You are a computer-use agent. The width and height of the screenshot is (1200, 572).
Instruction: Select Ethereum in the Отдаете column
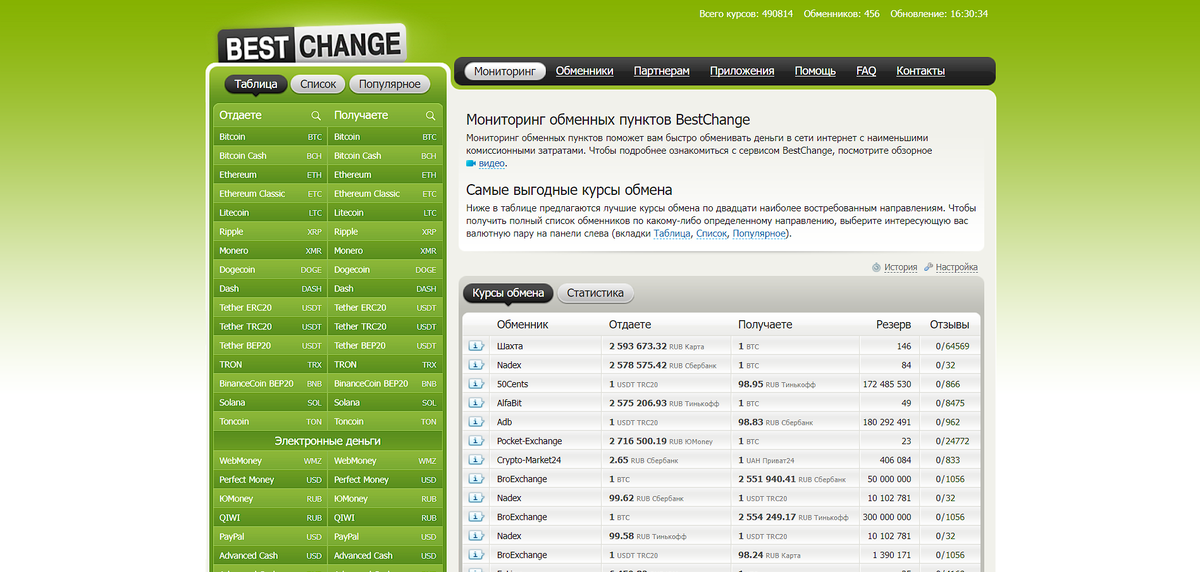point(270,175)
